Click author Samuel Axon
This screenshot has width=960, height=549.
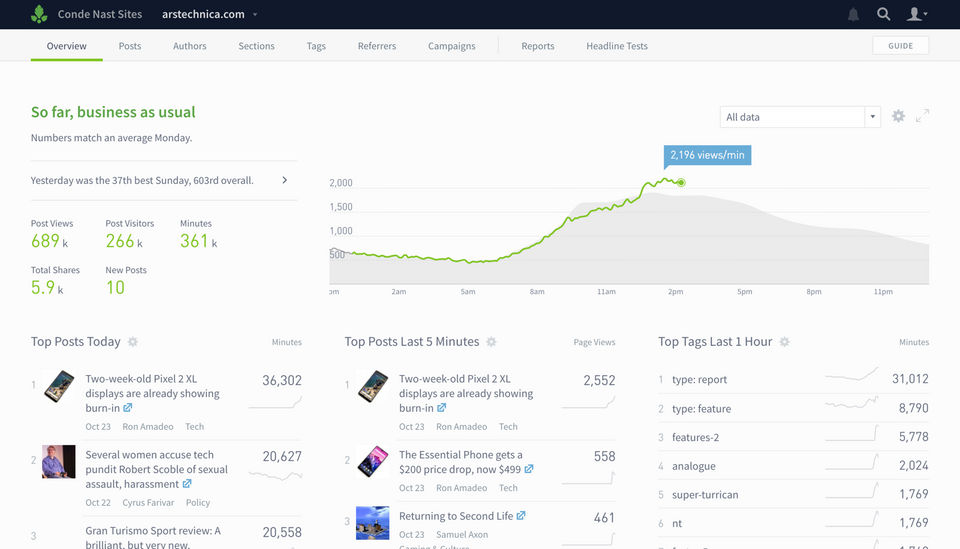pos(462,534)
